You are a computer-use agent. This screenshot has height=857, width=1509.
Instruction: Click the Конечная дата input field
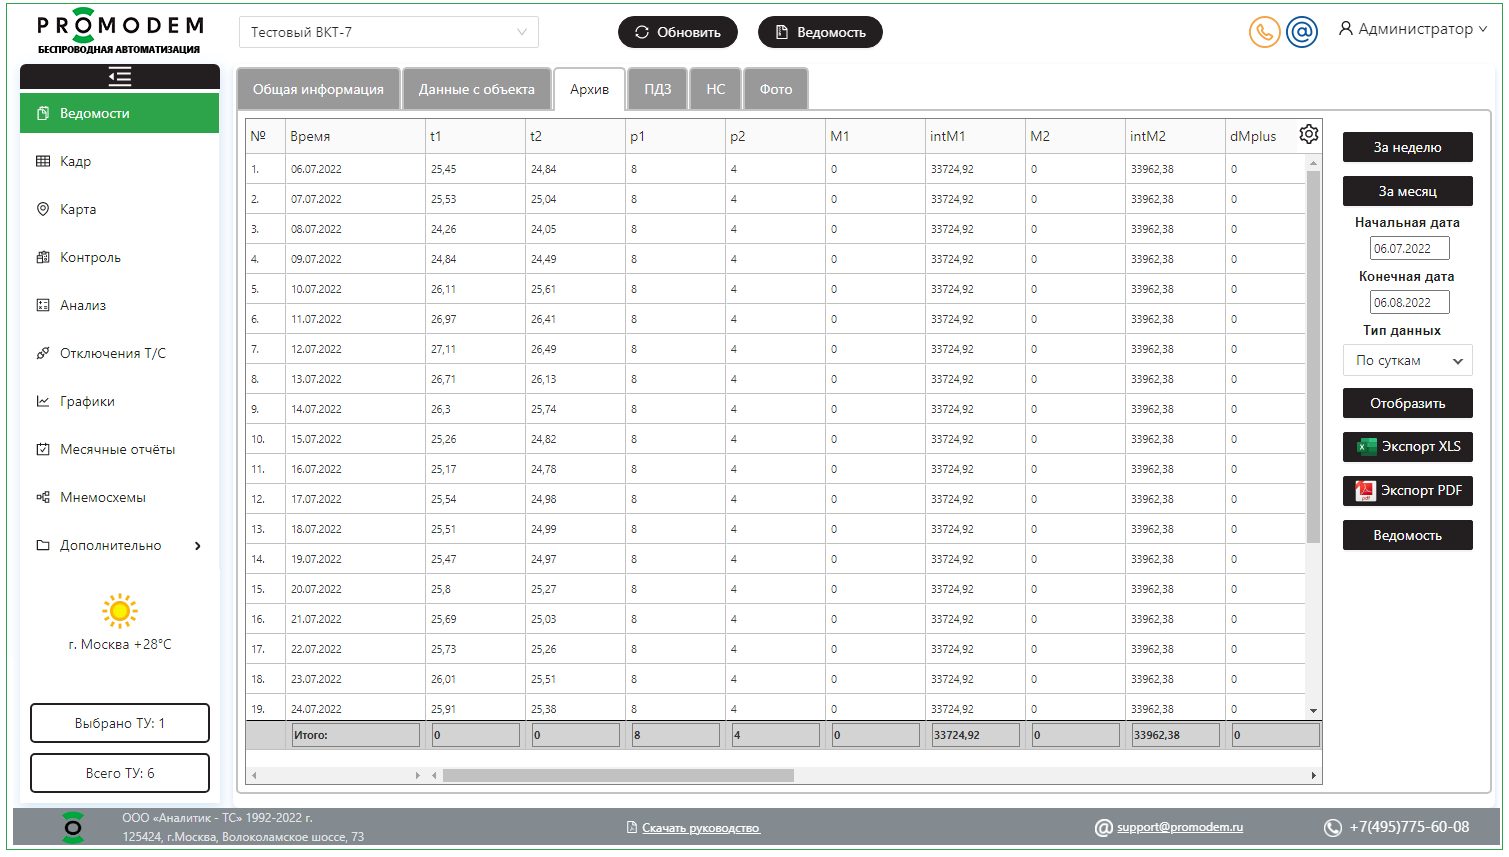tap(1409, 302)
